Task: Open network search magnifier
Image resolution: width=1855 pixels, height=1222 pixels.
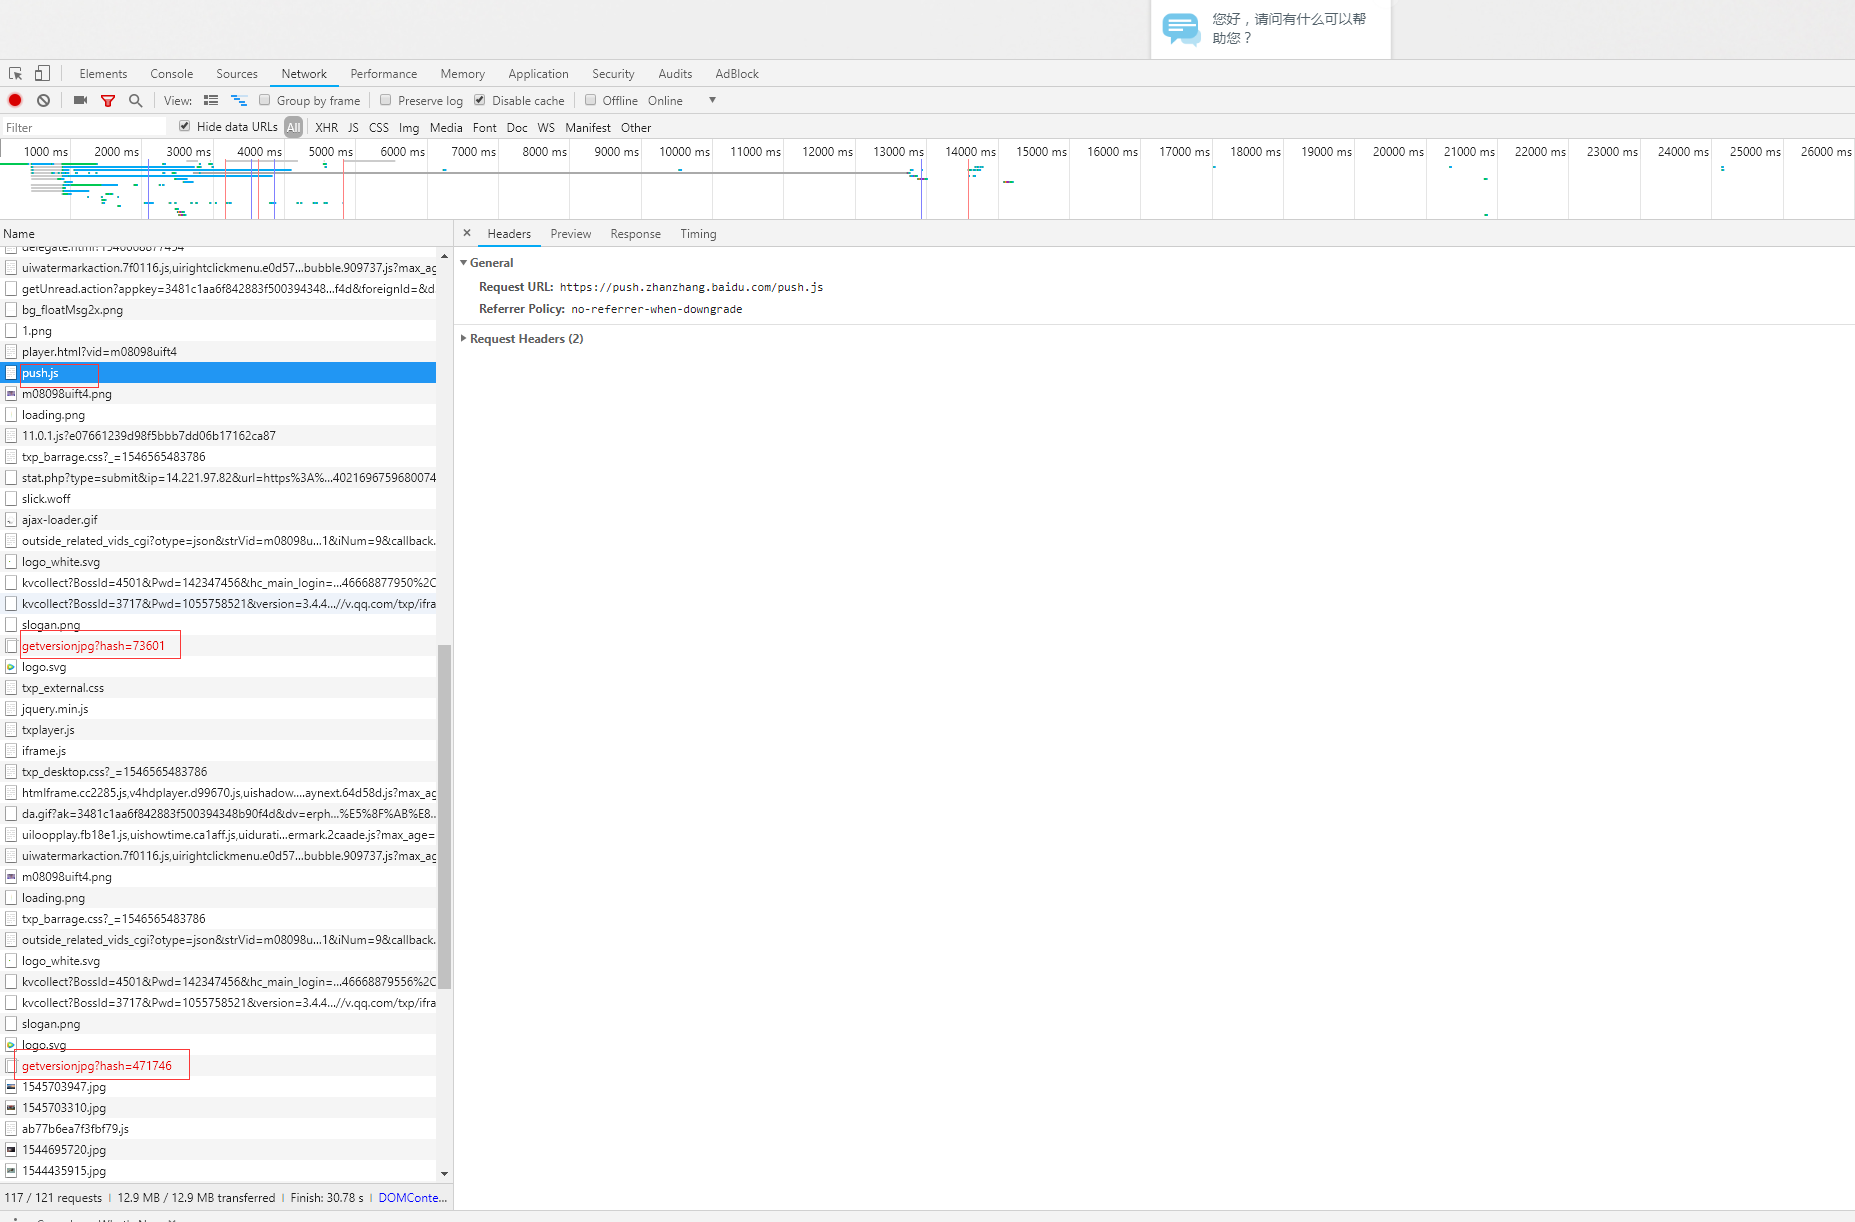Action: point(136,100)
